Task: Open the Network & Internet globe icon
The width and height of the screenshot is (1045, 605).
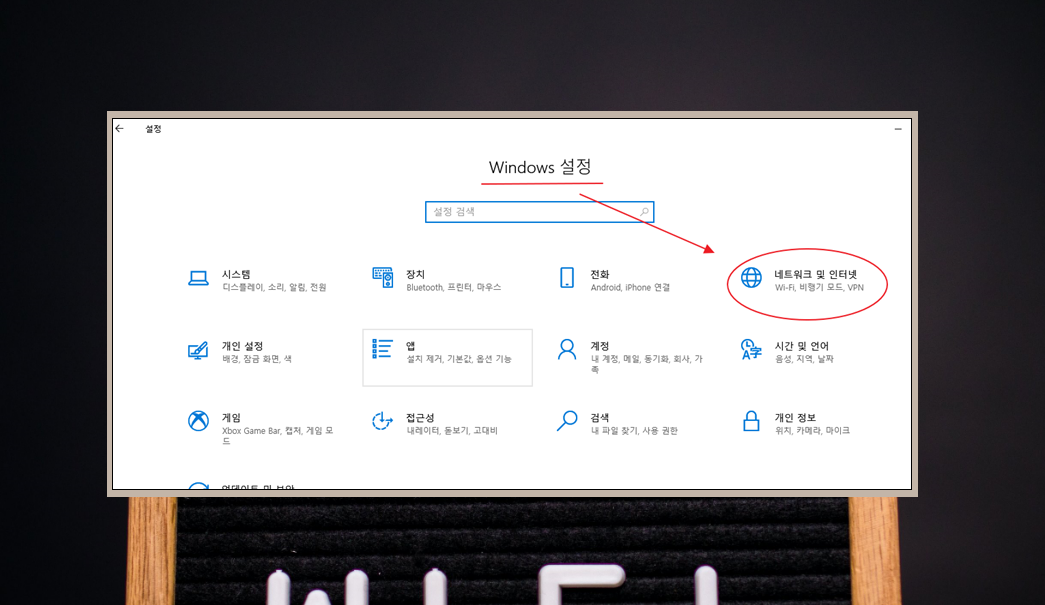Action: click(x=751, y=278)
